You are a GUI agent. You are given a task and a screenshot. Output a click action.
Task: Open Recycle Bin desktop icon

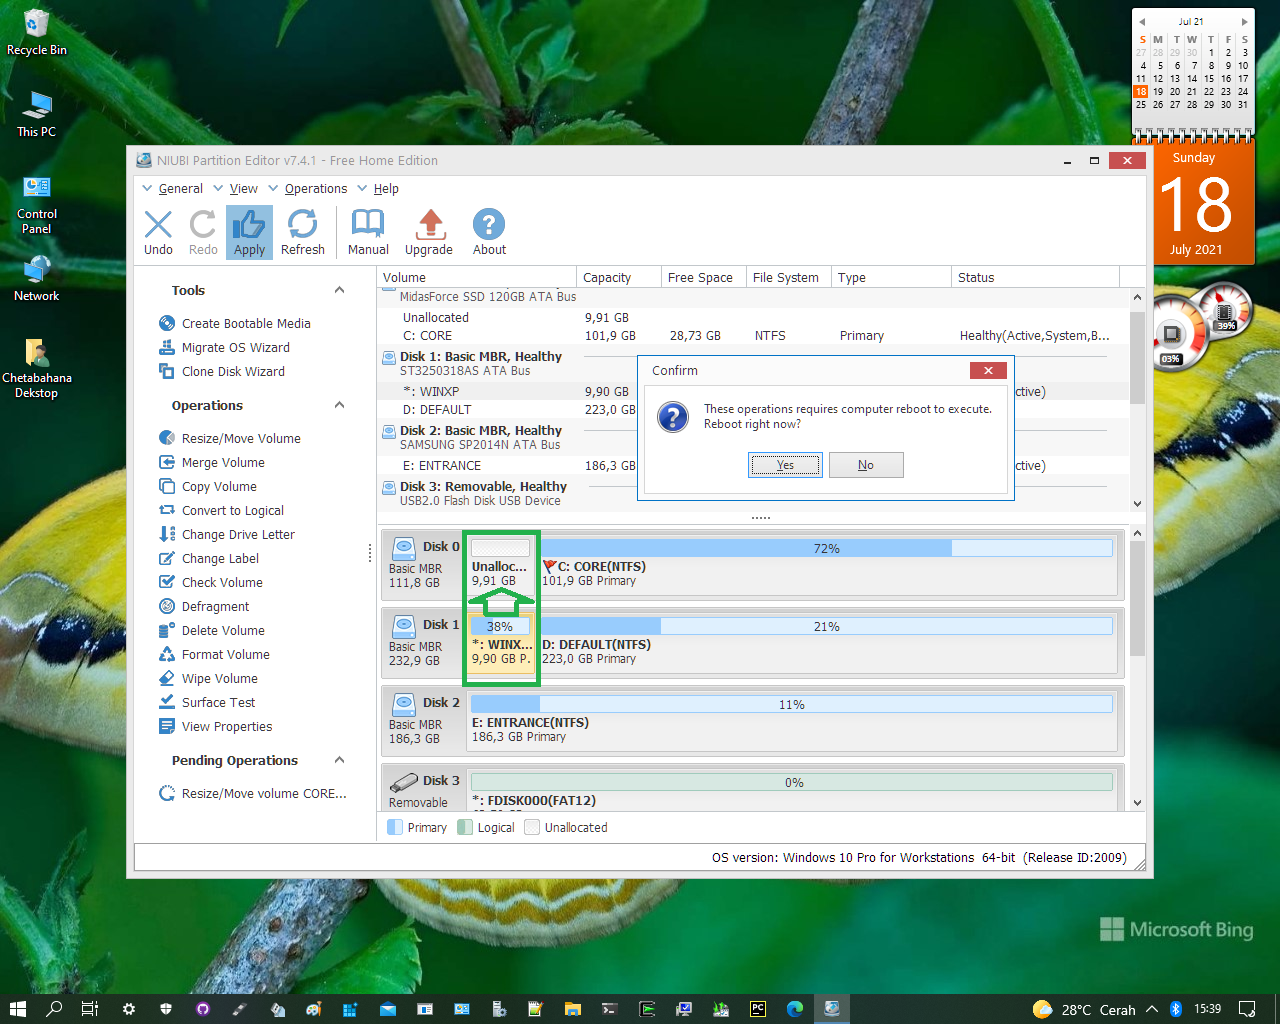(37, 32)
